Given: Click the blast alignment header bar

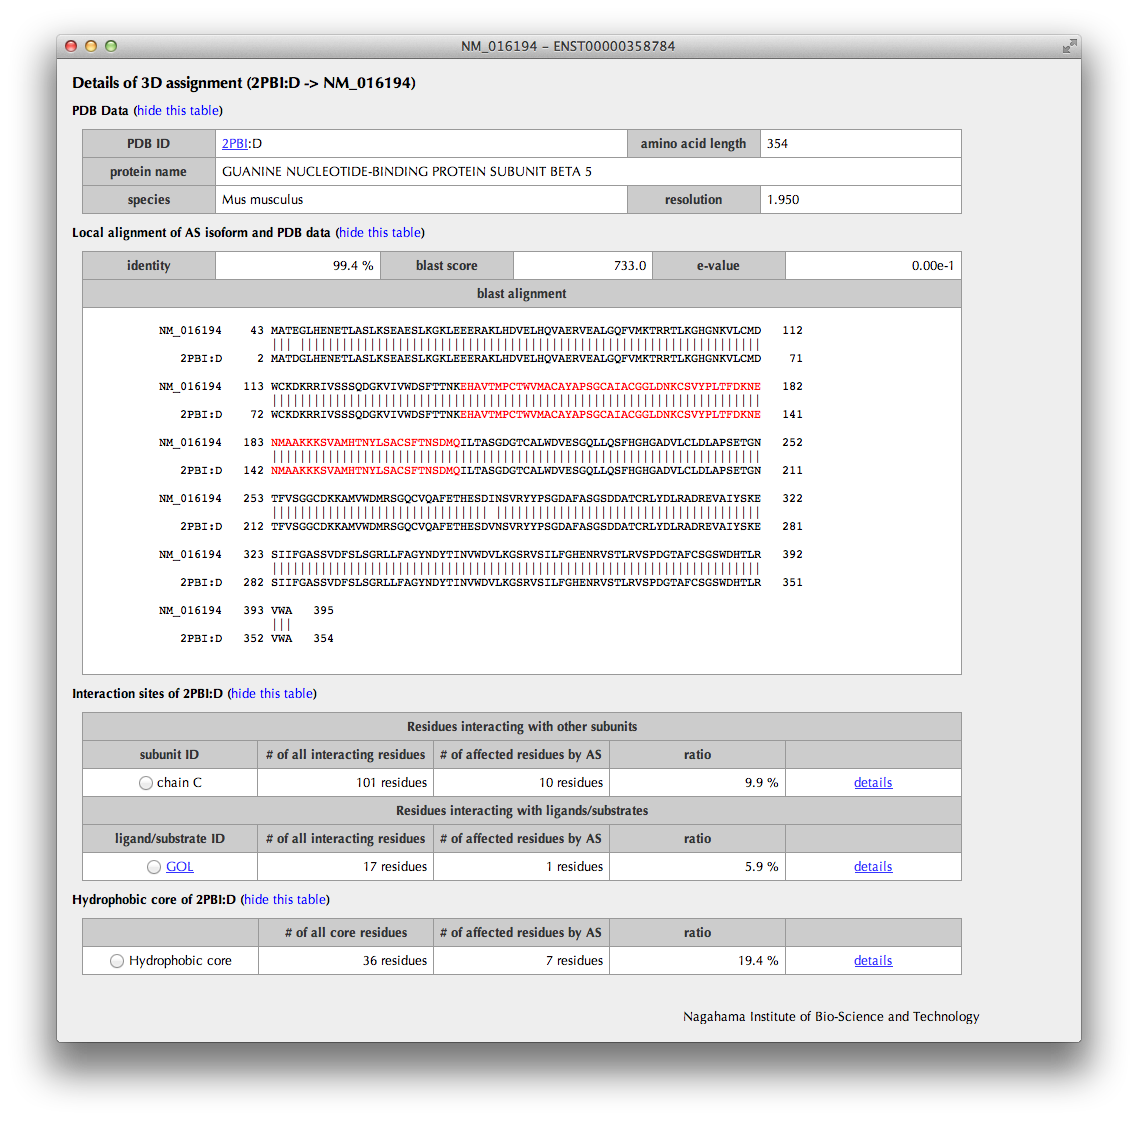Looking at the screenshot, I should [x=521, y=294].
